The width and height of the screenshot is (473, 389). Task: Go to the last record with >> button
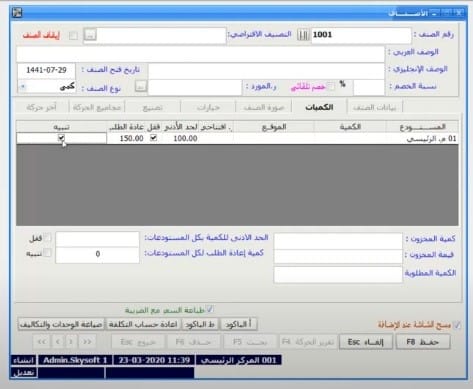[87, 342]
